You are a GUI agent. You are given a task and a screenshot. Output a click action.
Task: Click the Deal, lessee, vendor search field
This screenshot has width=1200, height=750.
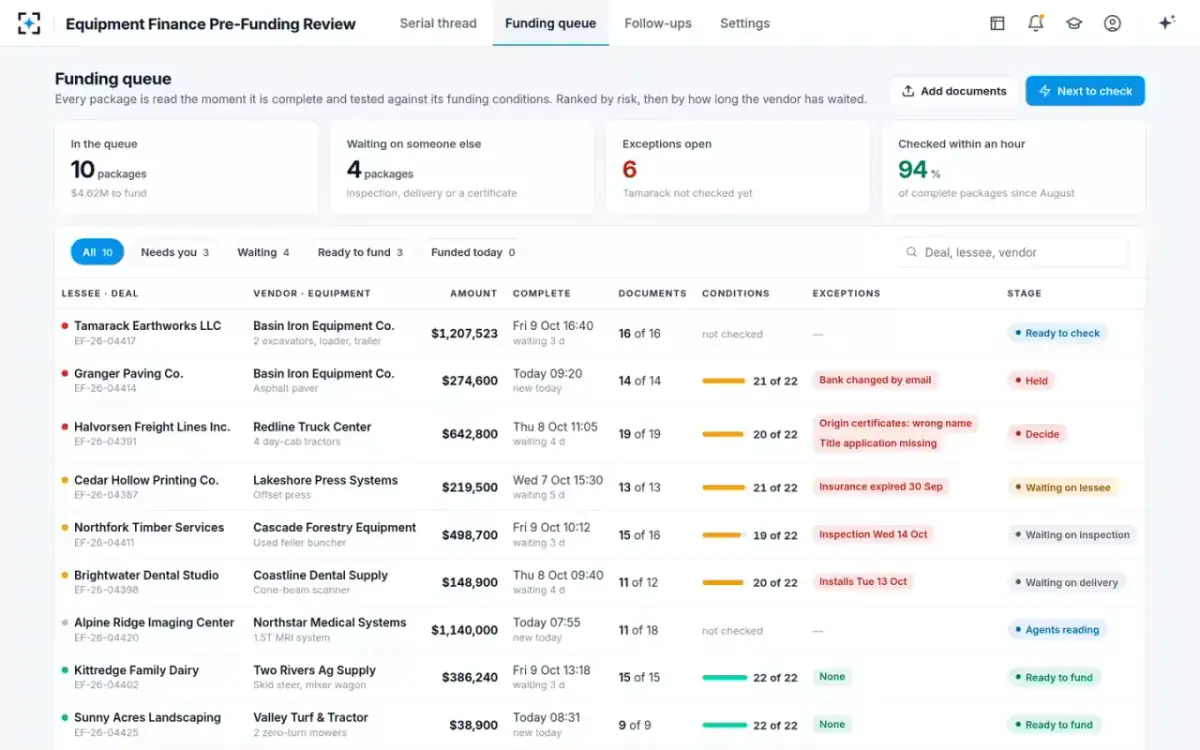coord(1012,252)
